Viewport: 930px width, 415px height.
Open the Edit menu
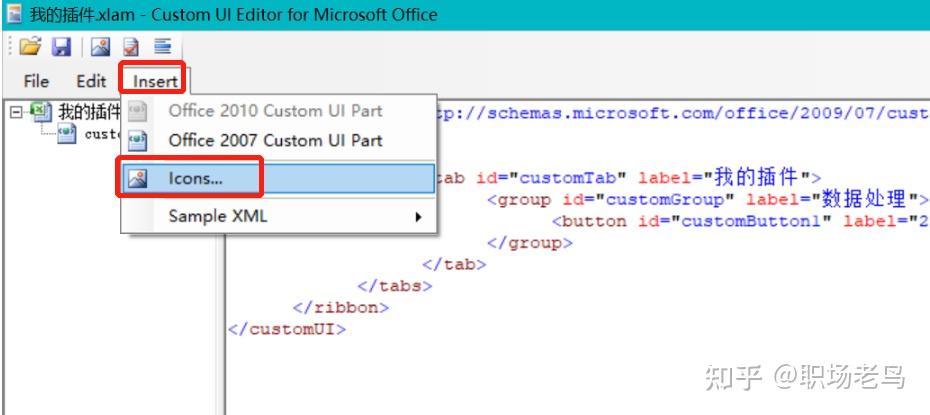pyautogui.click(x=91, y=81)
